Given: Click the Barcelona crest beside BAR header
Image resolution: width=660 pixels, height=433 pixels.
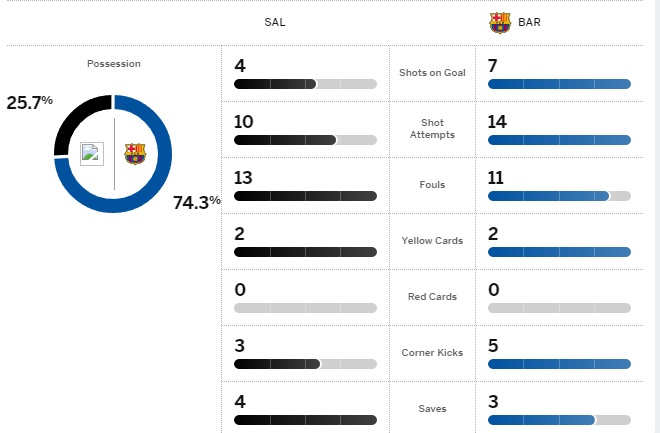Looking at the screenshot, I should coord(500,22).
